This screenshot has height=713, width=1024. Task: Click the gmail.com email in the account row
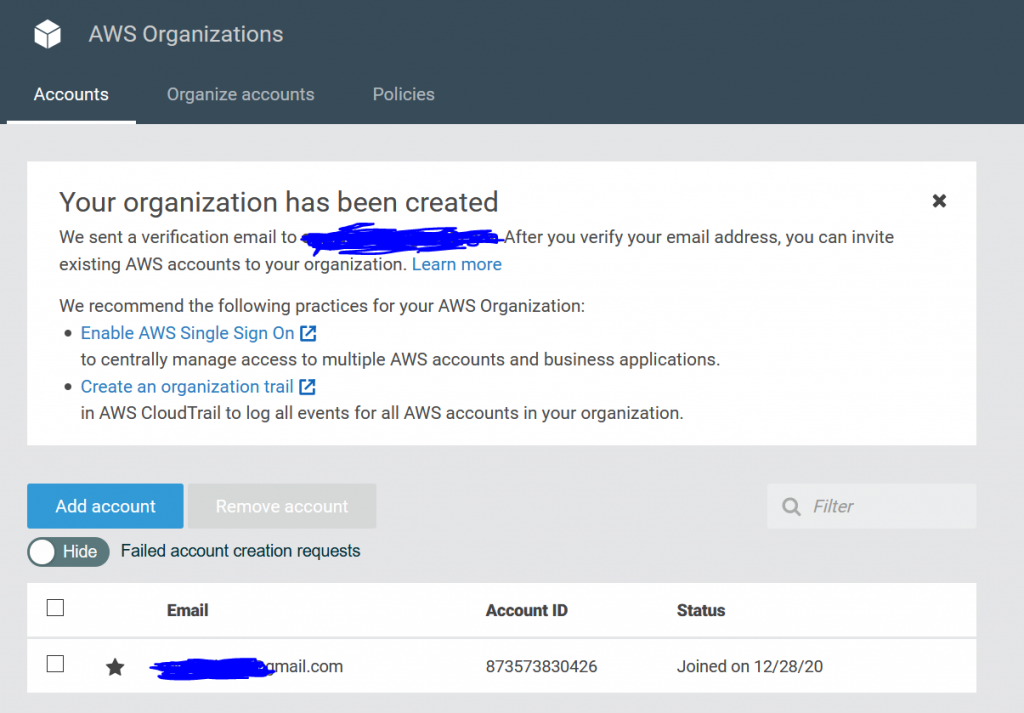(x=247, y=667)
